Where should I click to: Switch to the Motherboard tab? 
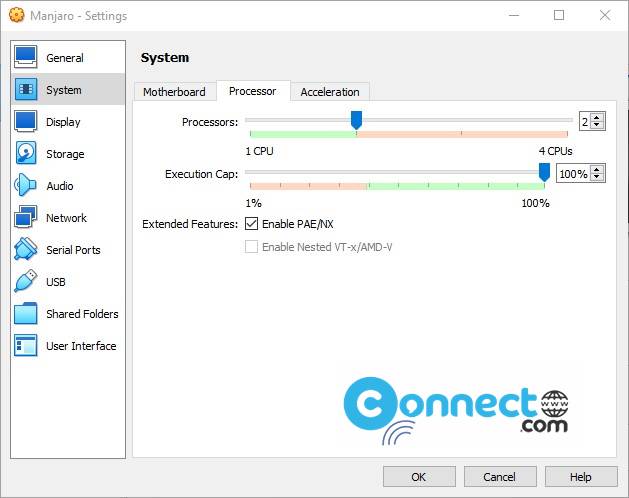click(174, 92)
